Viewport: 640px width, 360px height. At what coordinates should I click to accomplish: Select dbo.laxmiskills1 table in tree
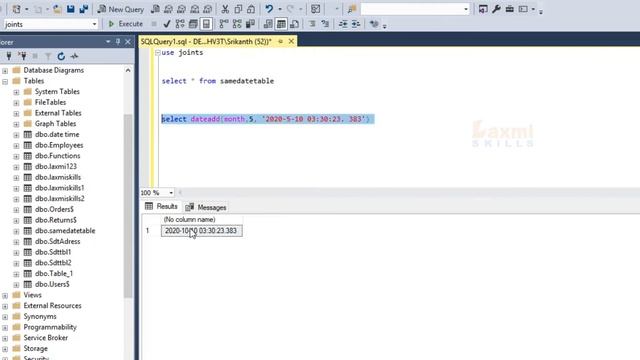pyautogui.click(x=60, y=188)
